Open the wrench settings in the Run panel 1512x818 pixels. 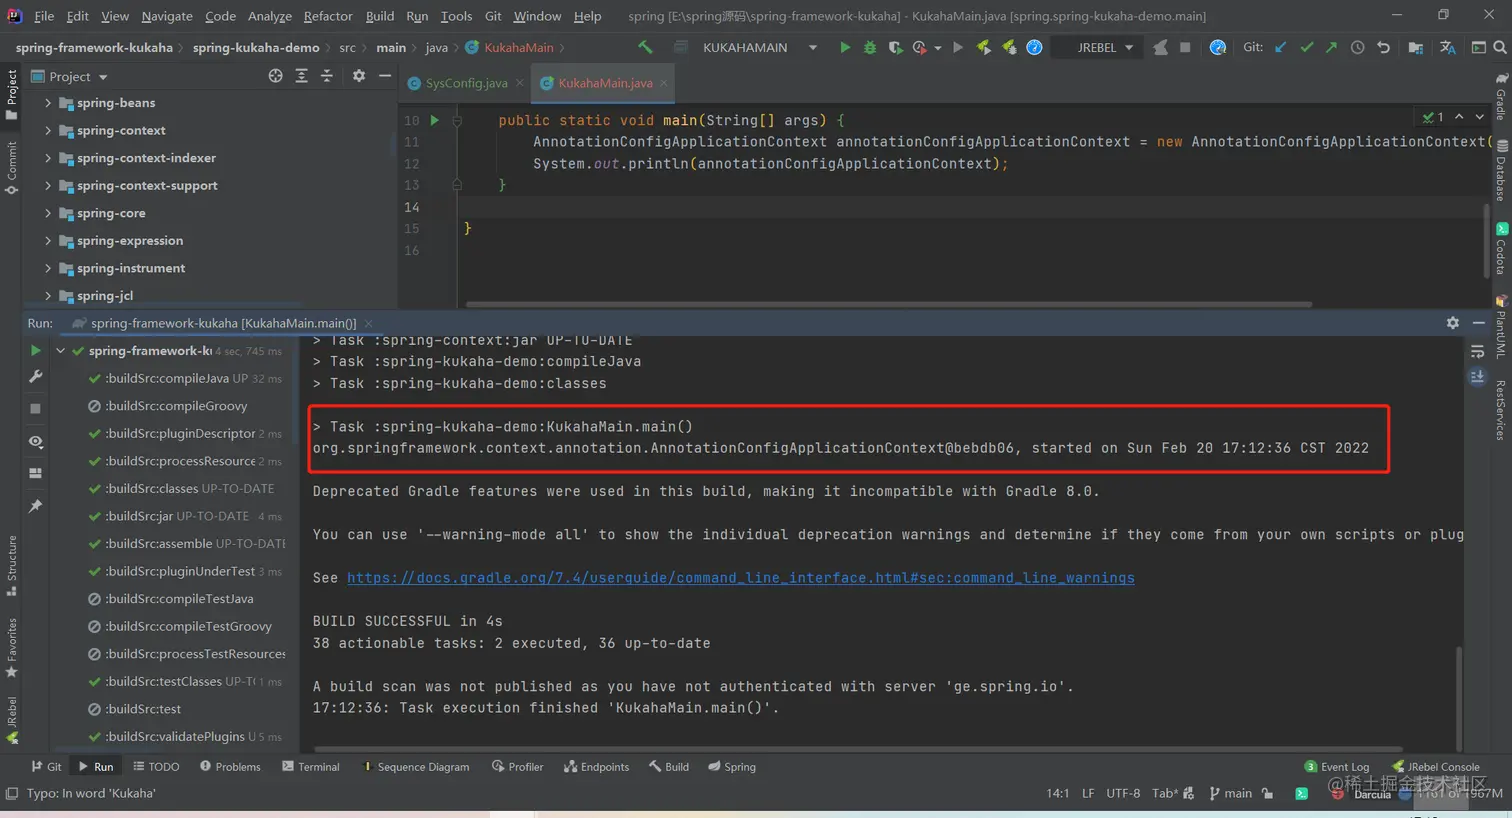(x=35, y=377)
